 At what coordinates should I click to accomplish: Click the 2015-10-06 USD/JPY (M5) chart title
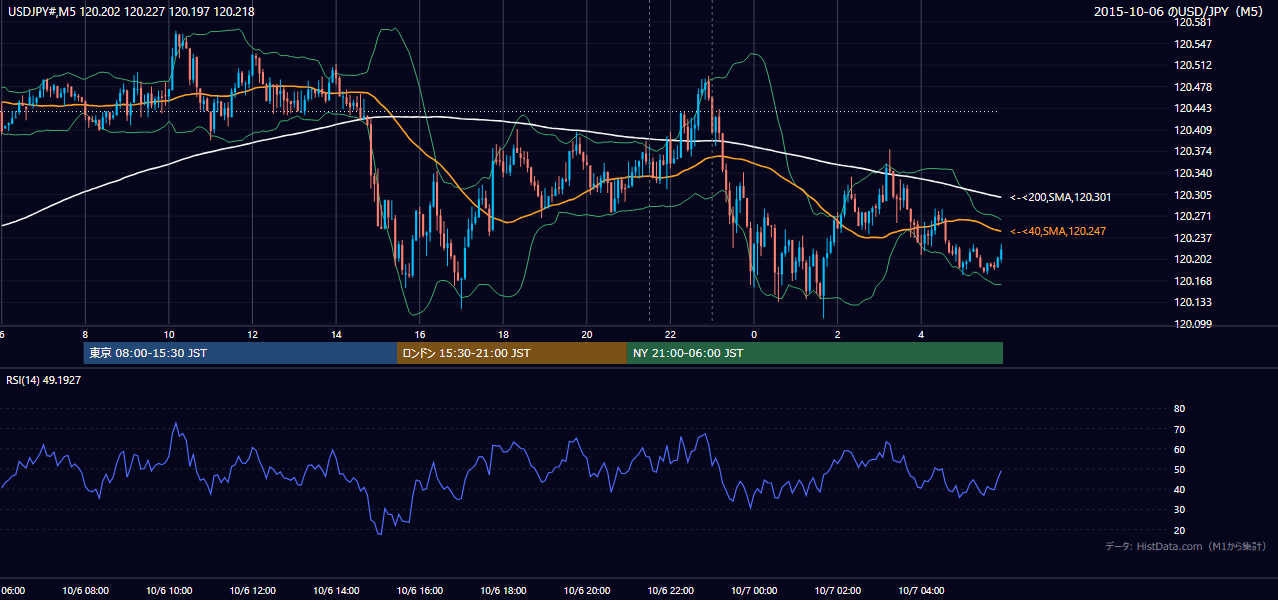1180,12
